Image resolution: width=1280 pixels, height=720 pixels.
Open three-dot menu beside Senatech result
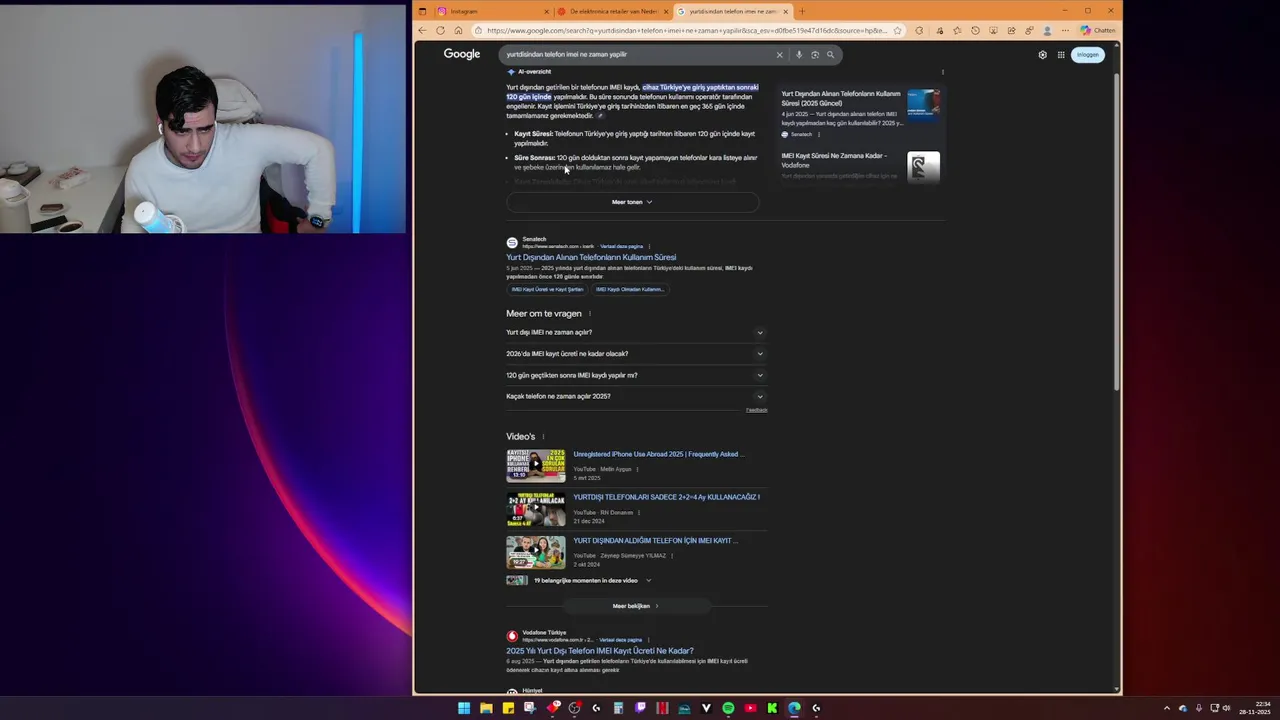(649, 246)
